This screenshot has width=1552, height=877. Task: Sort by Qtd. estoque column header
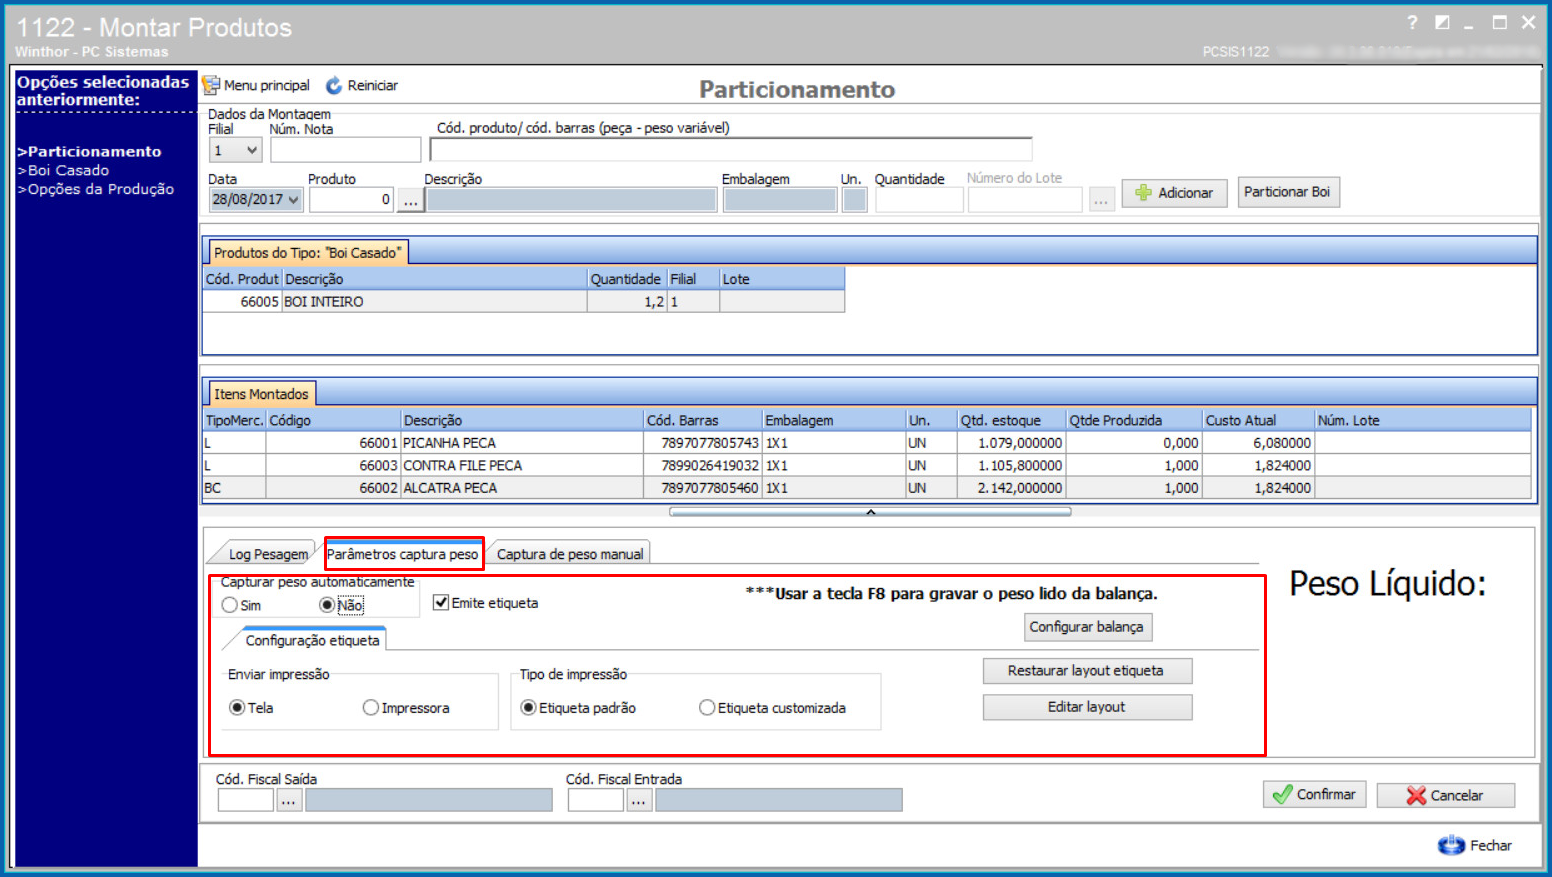click(x=1011, y=421)
